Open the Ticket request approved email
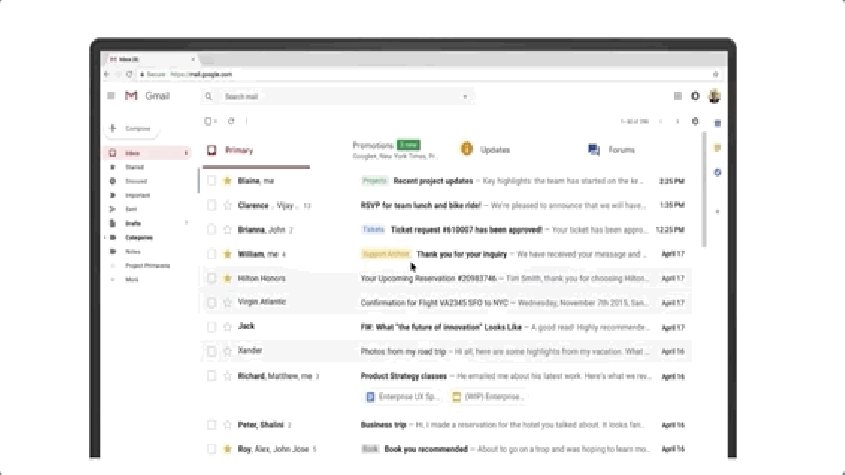The height and width of the screenshot is (475, 845). point(445,230)
